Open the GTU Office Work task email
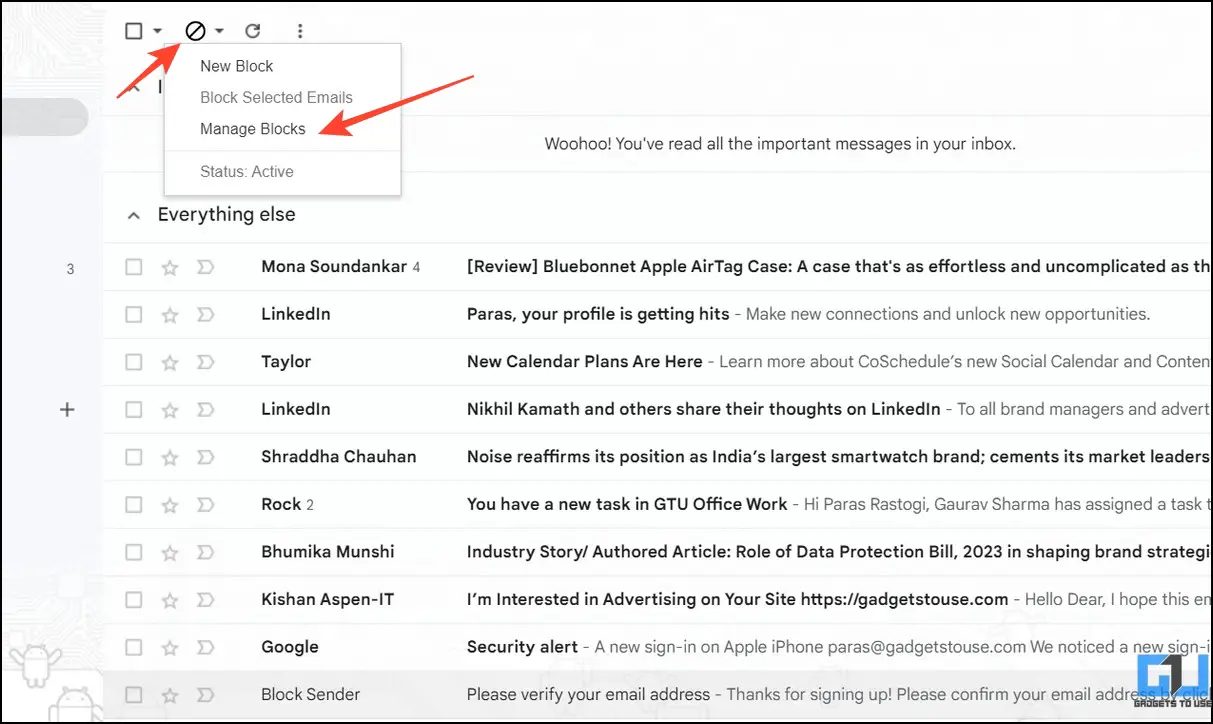This screenshot has width=1213, height=724. click(x=627, y=504)
